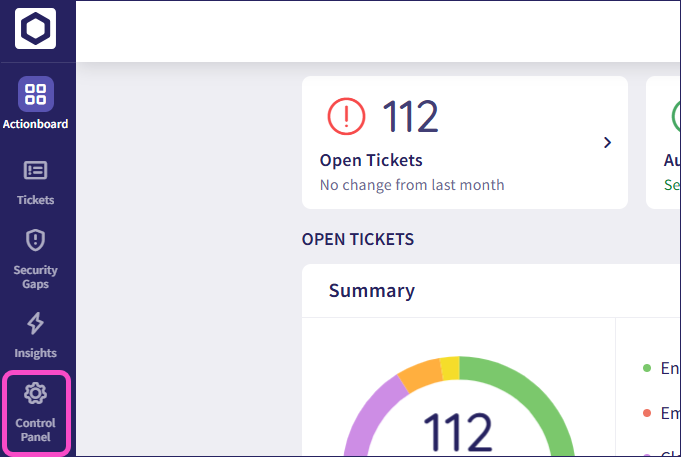Open the Security Gaps shield icon
Screen dimensions: 681x457
pos(36,240)
